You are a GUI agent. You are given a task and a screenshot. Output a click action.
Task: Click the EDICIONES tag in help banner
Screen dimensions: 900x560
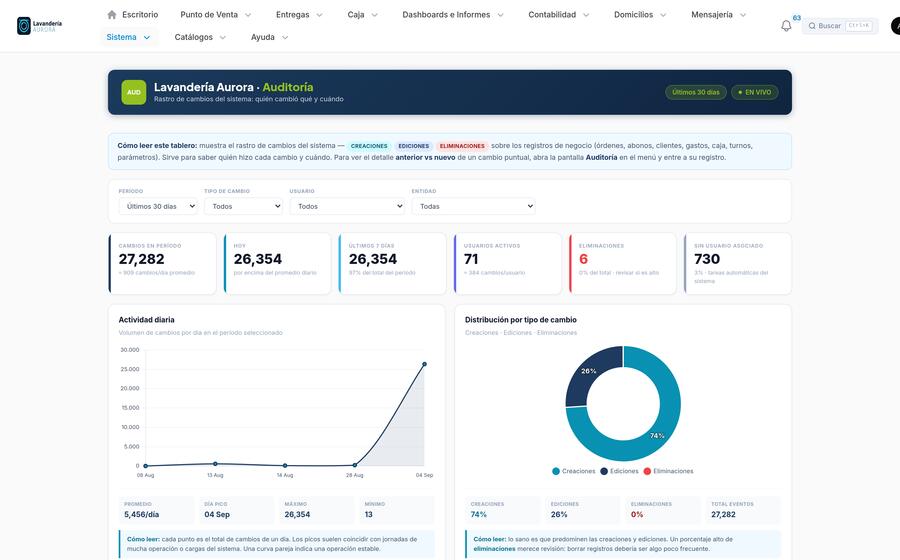pyautogui.click(x=414, y=146)
